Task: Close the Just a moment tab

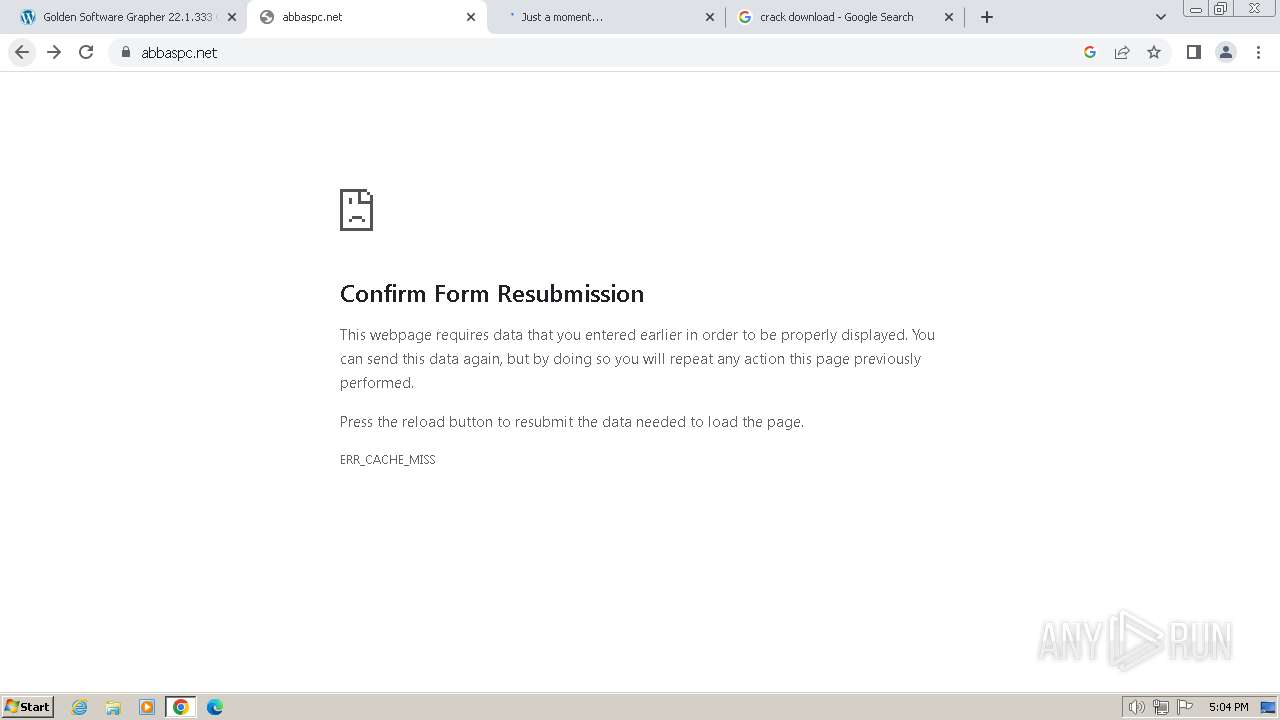Action: click(710, 17)
